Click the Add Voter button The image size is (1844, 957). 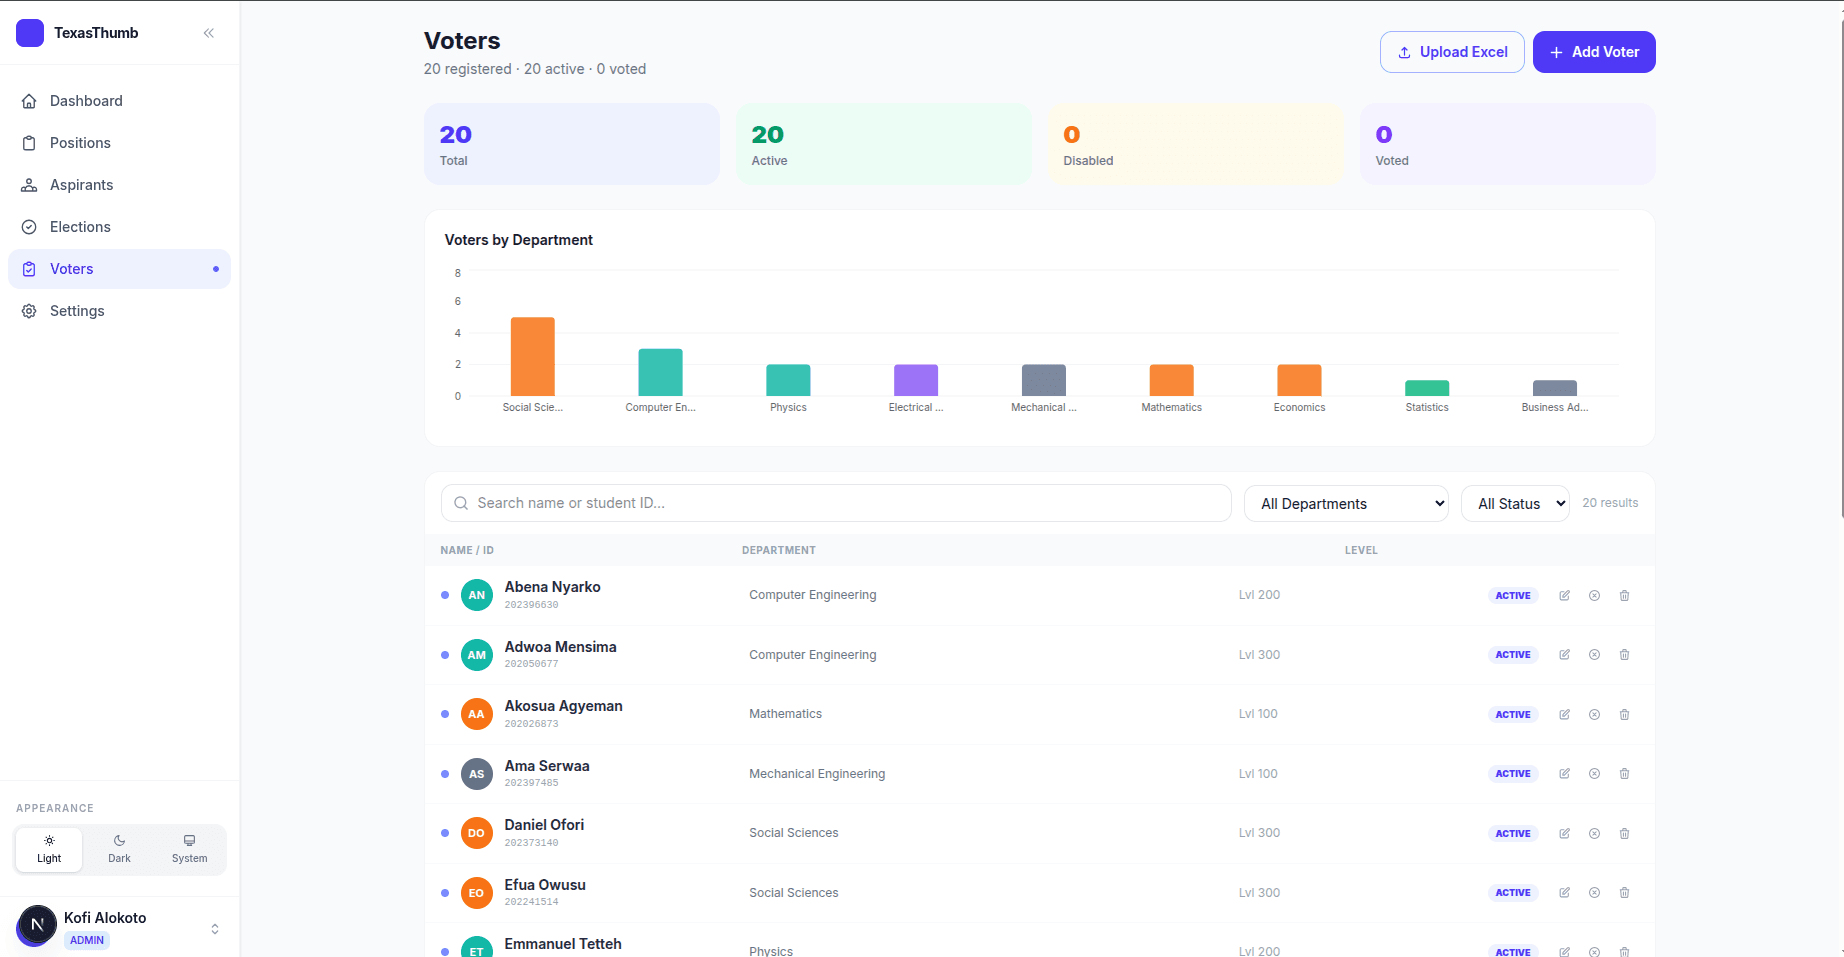[x=1593, y=51]
